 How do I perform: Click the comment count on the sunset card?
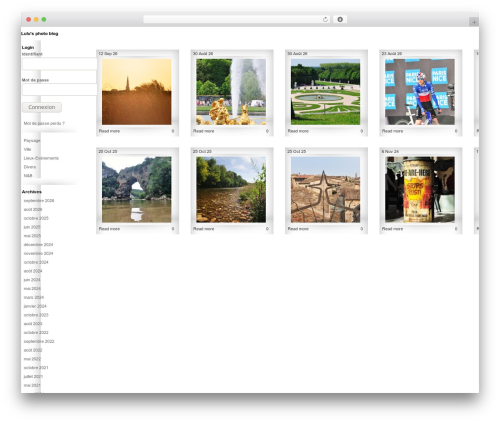point(173,131)
